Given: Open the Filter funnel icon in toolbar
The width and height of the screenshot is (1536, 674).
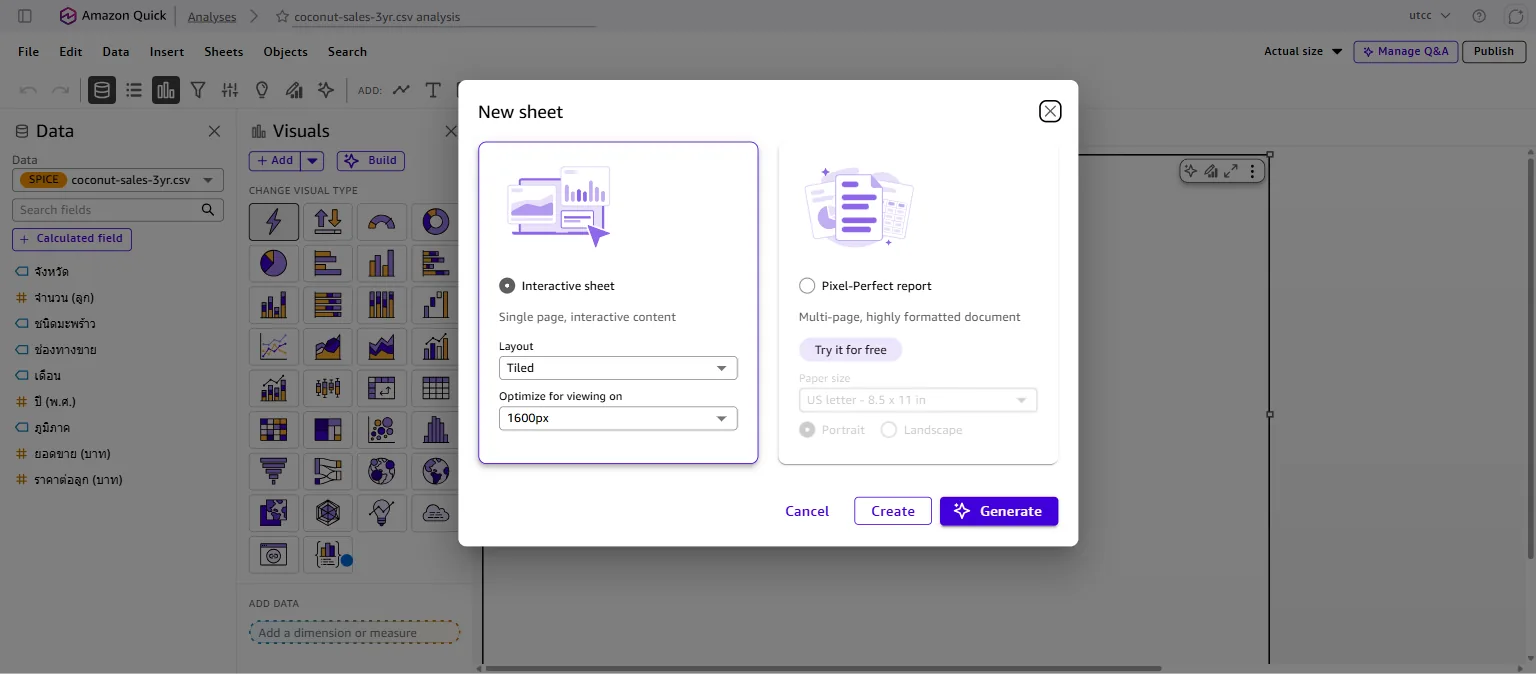Looking at the screenshot, I should pos(198,90).
